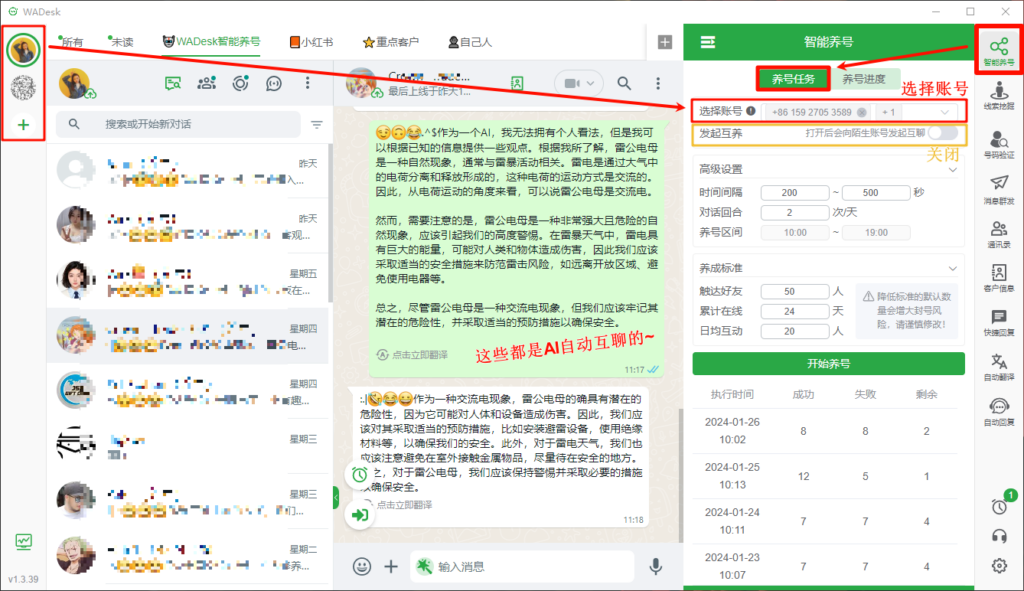Add a new tab with the plus square
1024x591 pixels.
point(665,42)
